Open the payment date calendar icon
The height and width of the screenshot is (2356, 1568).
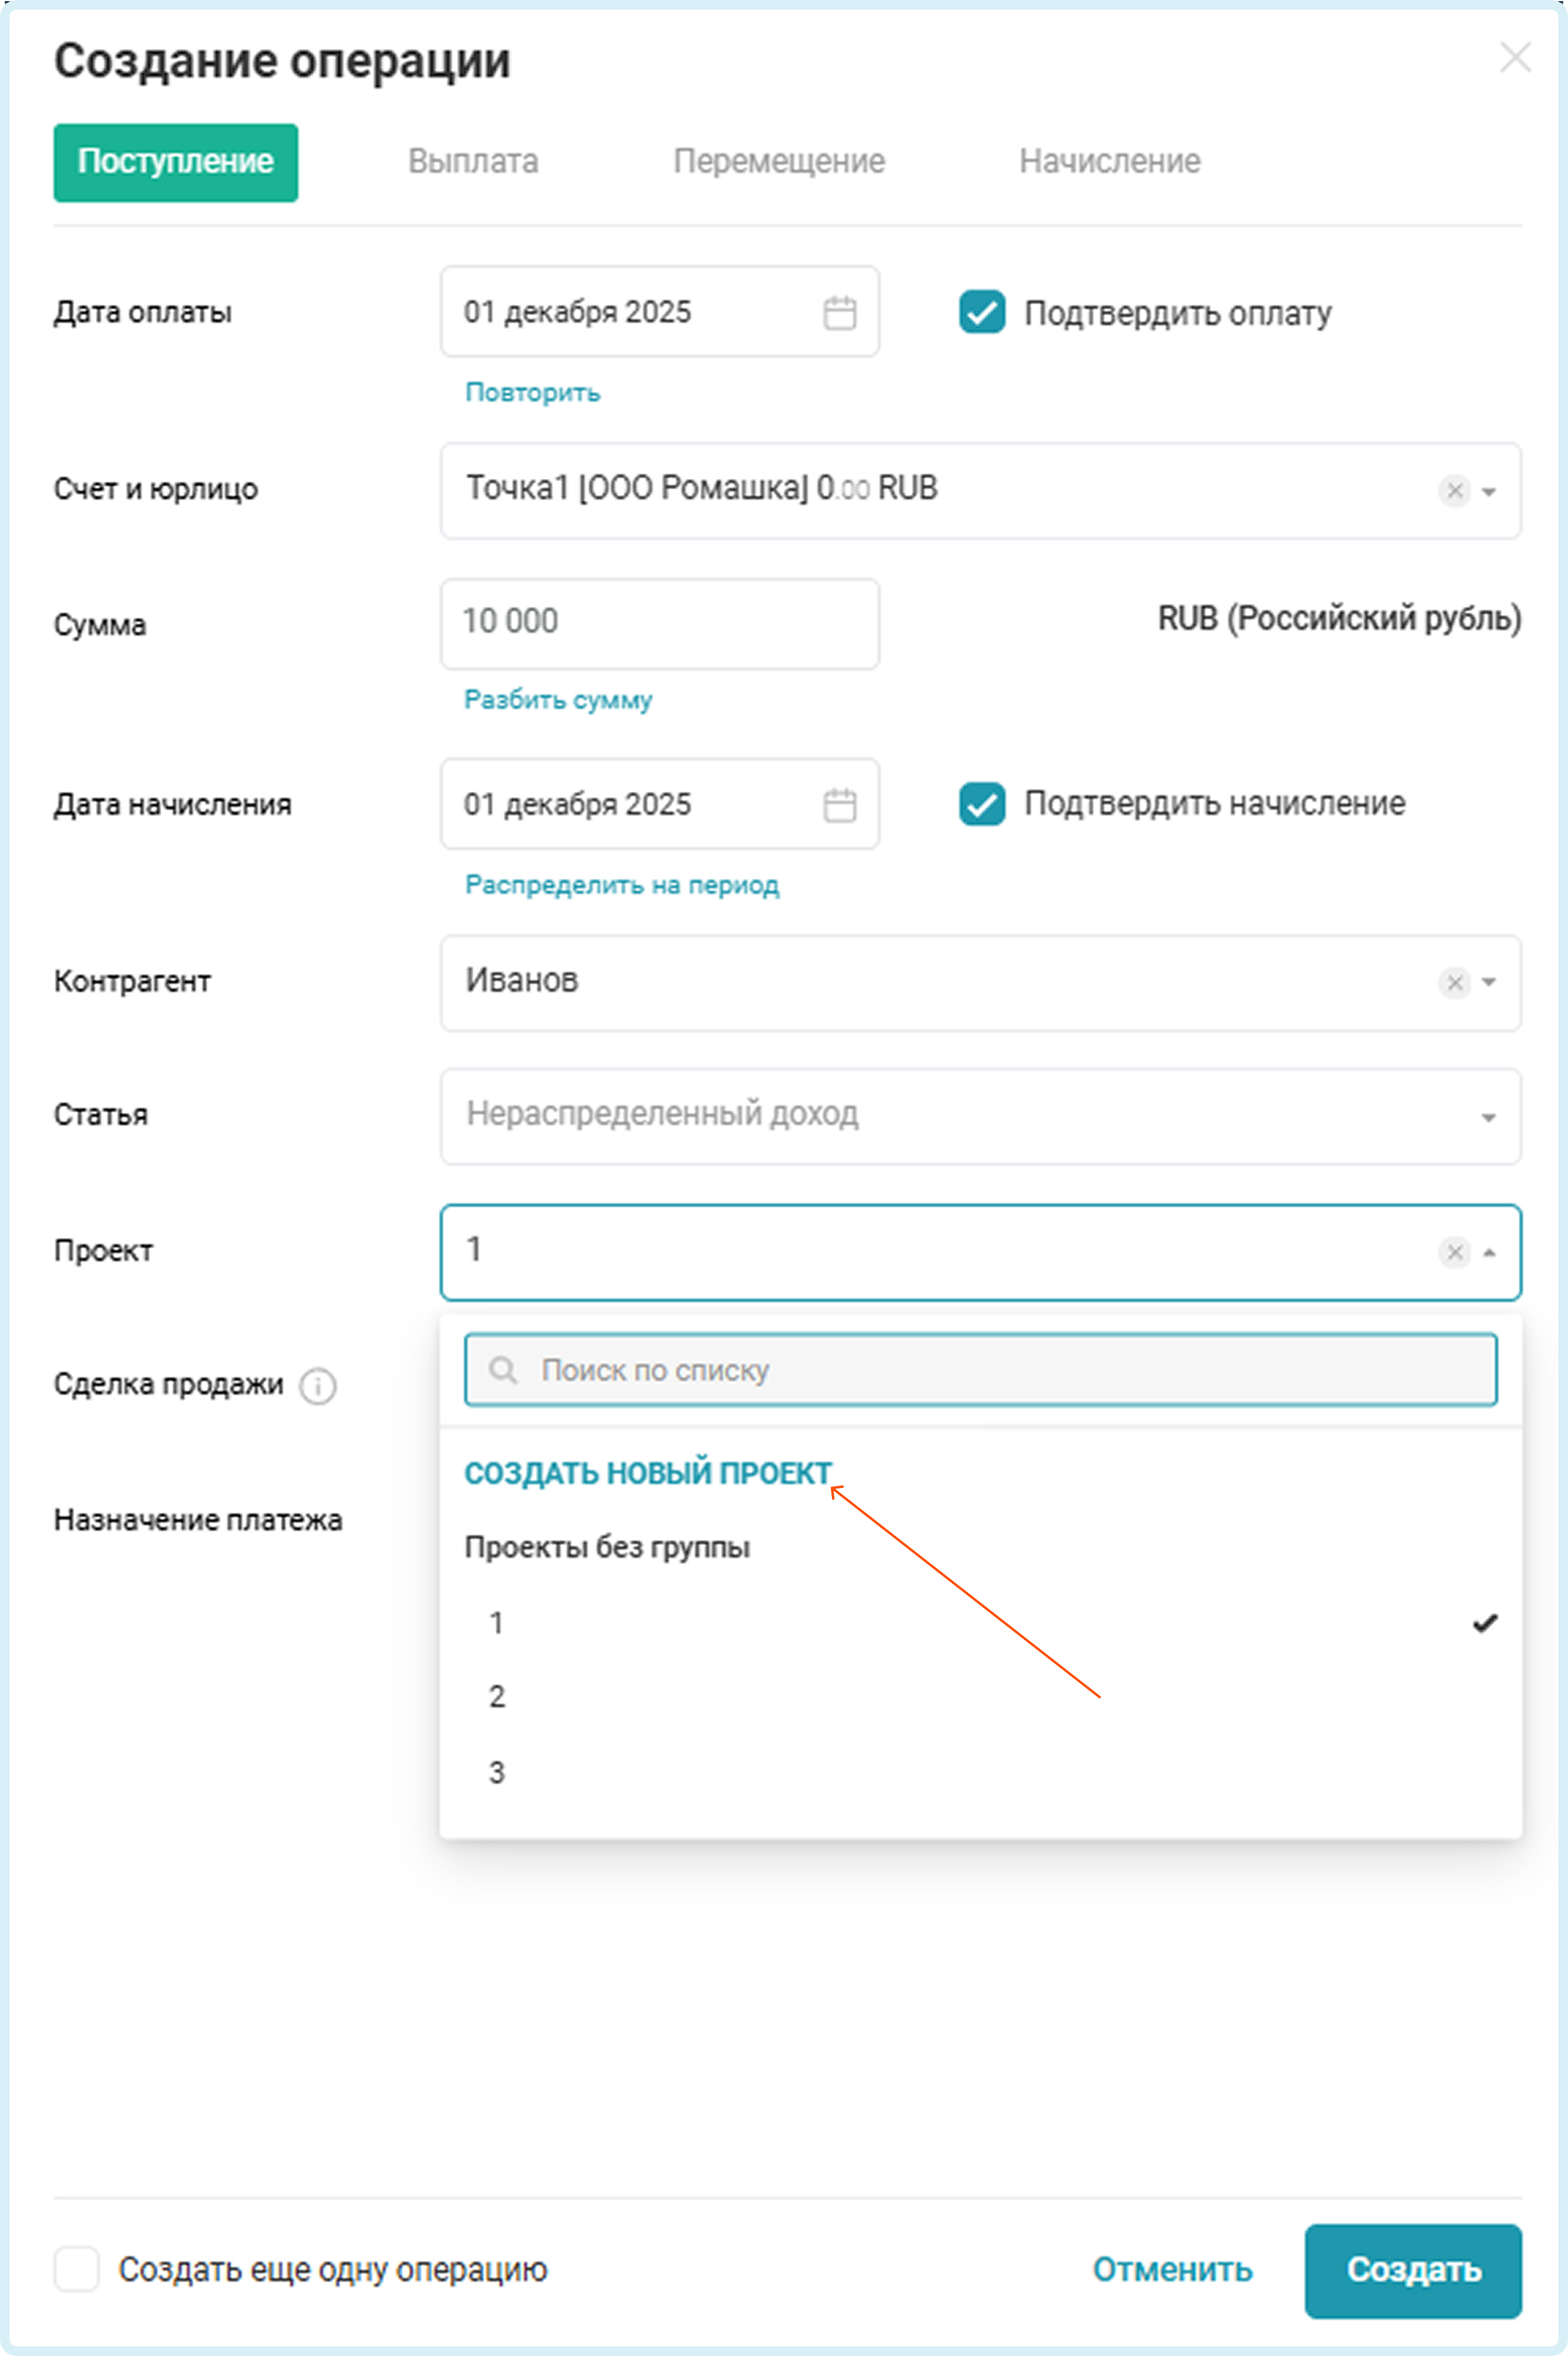tap(839, 313)
